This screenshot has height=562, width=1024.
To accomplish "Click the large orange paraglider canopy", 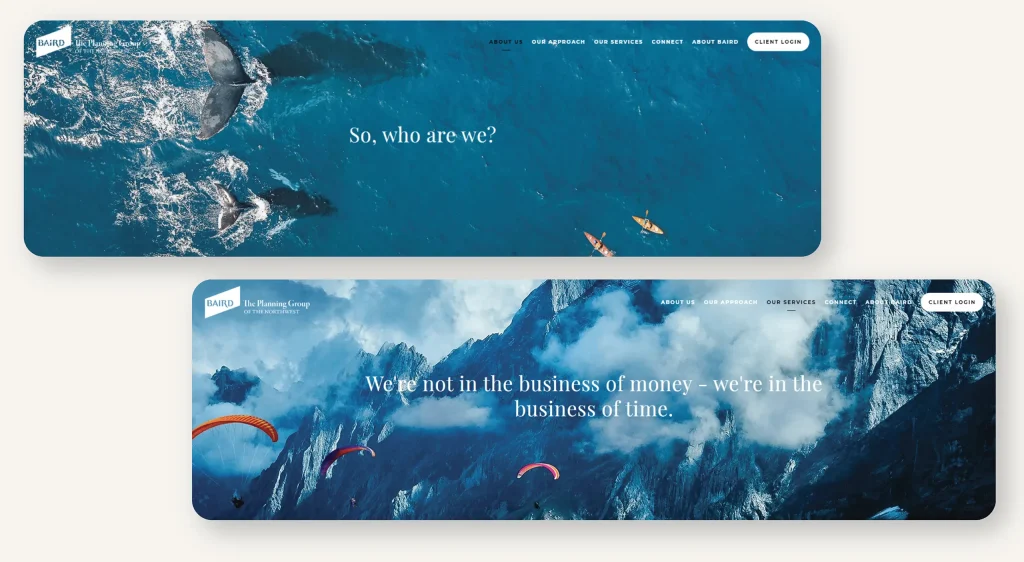I will pos(235,427).
